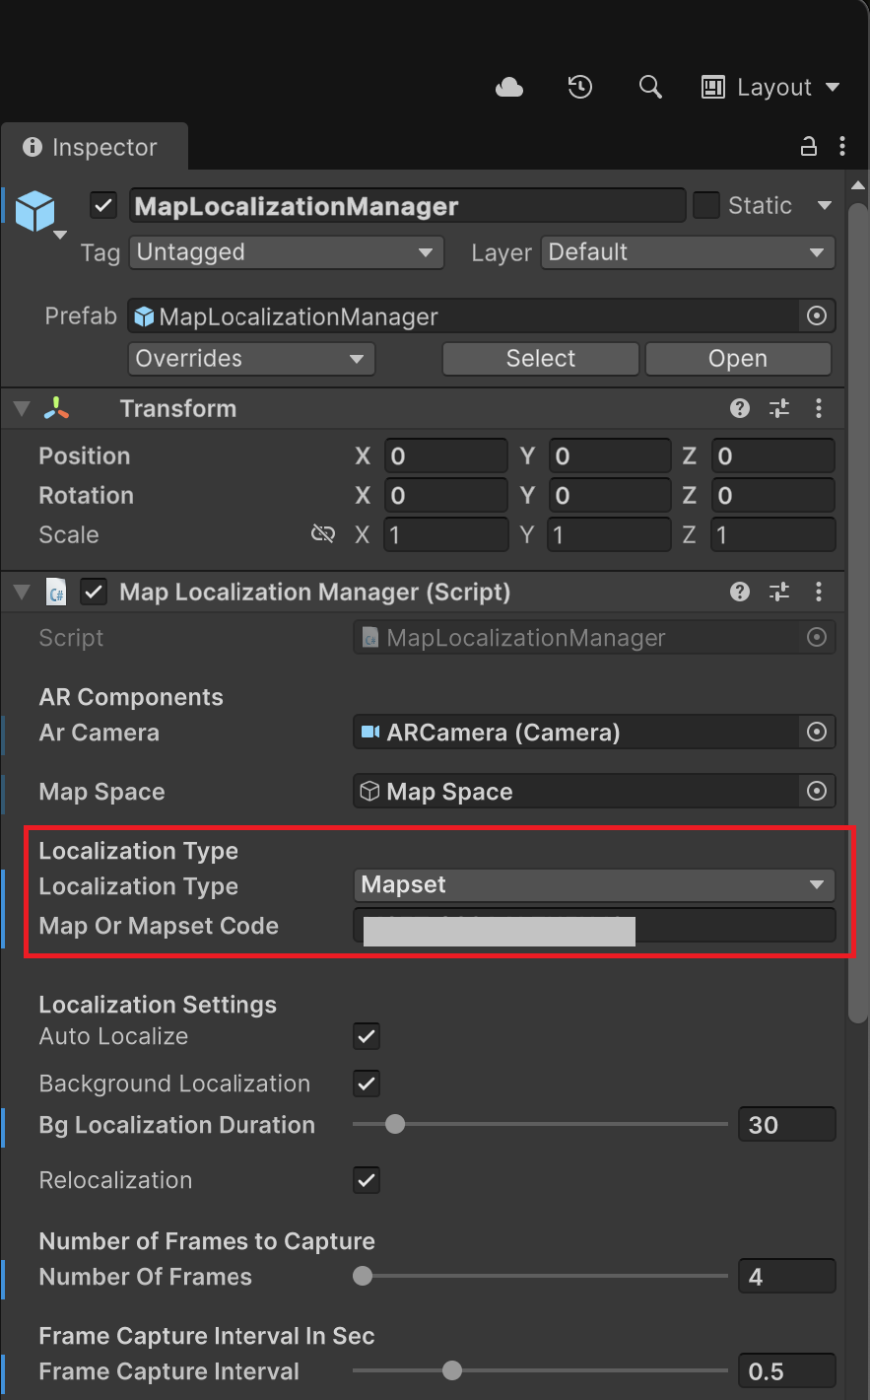The height and width of the screenshot is (1400, 870).
Task: Disable the Map Localization Manager script checkbox
Action: [x=93, y=592]
